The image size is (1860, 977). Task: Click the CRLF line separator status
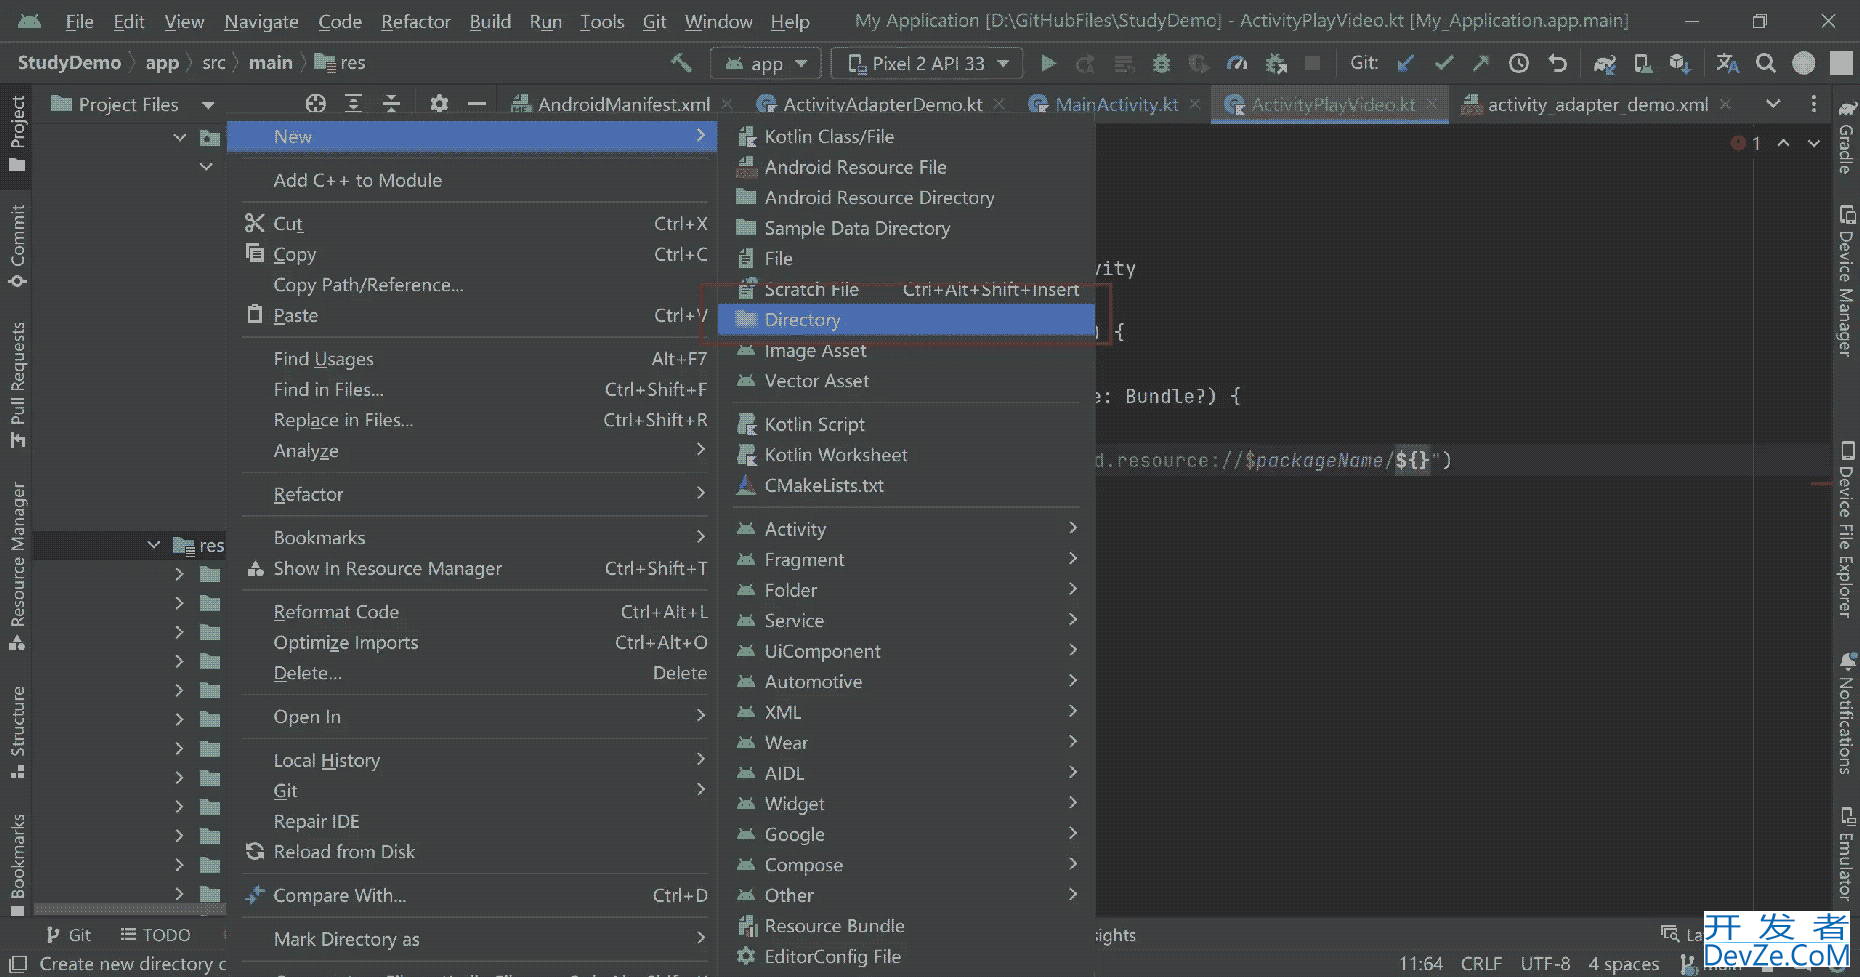pyautogui.click(x=1481, y=964)
